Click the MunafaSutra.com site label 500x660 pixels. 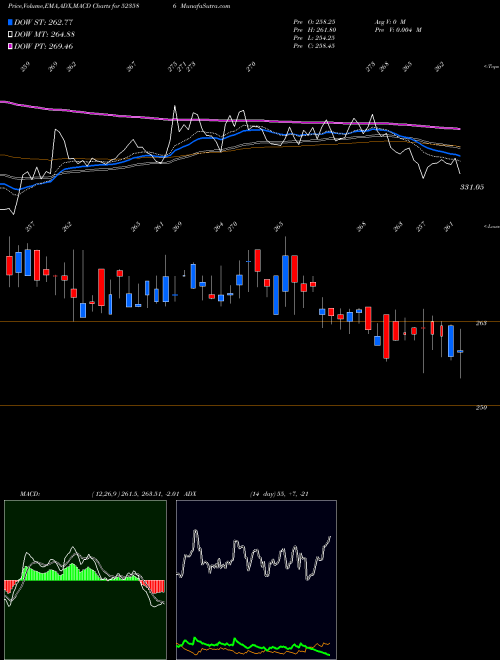click(205, 6)
